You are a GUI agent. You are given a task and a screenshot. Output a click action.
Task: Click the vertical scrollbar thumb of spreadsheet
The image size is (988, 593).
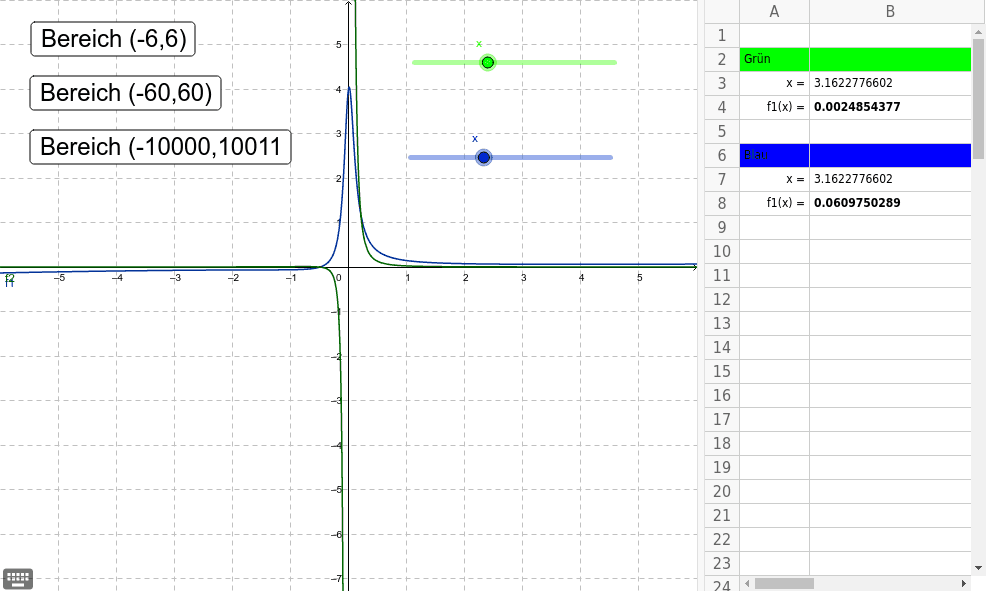979,99
